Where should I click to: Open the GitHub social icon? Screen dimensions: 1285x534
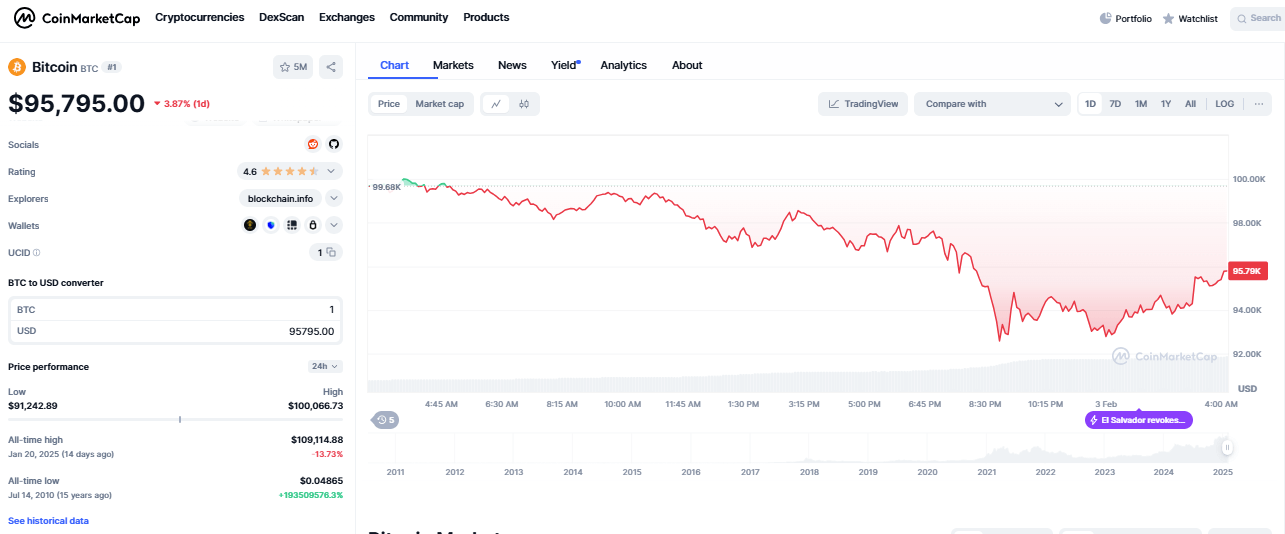[334, 144]
